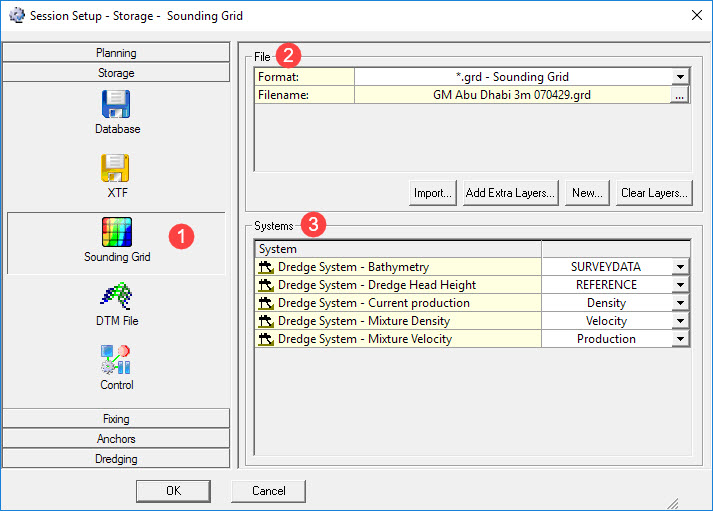Click the Clear Layers... button

pyautogui.click(x=654, y=193)
